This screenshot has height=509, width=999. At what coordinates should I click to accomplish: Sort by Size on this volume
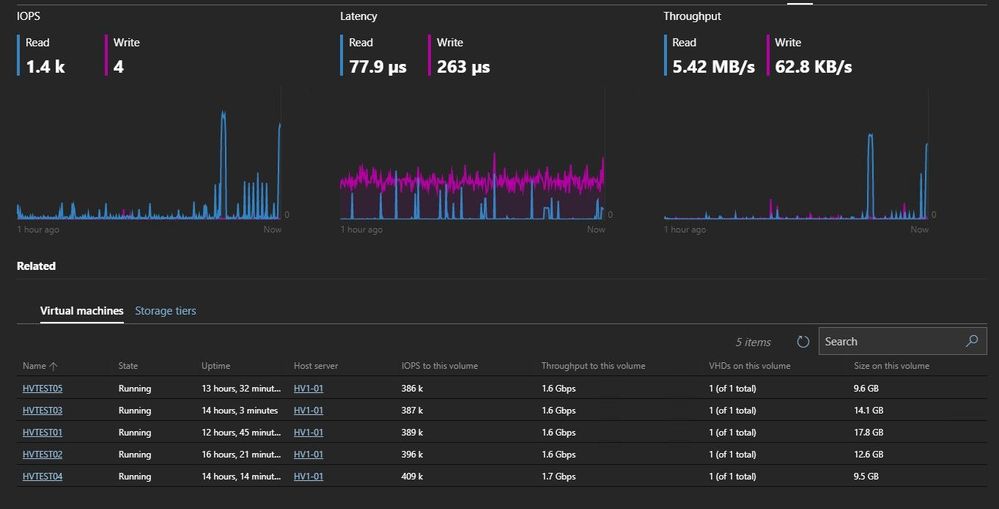[891, 366]
